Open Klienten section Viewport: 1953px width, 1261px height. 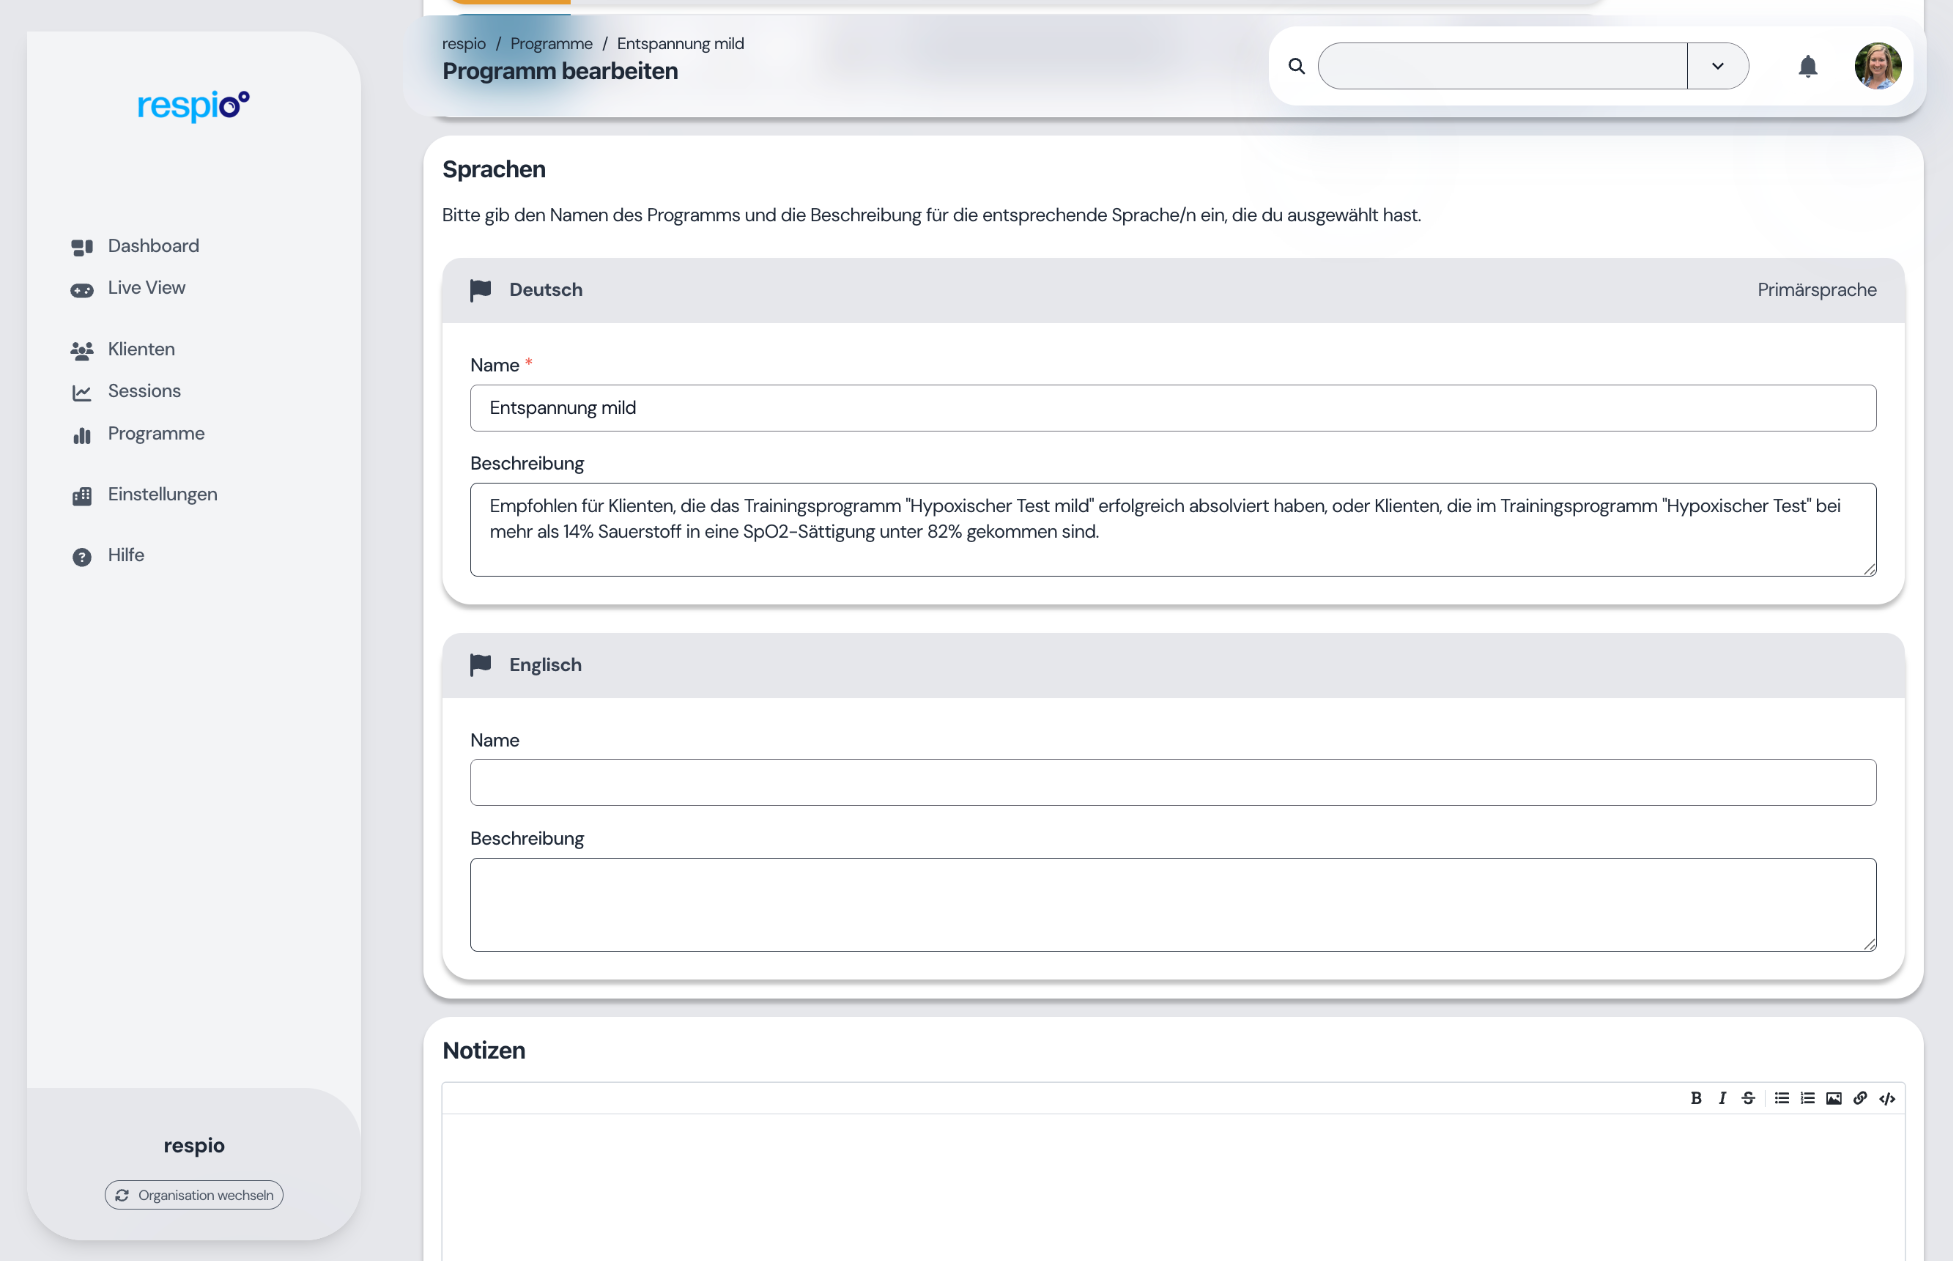(141, 349)
